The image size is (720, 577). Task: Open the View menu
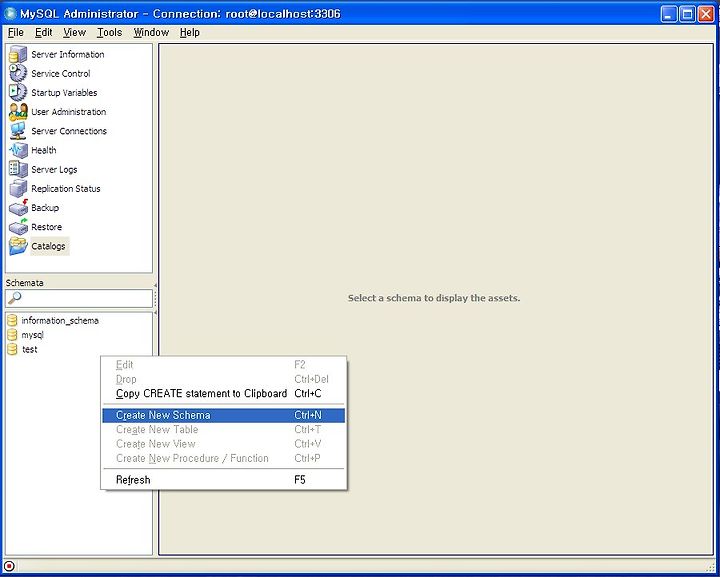[74, 33]
